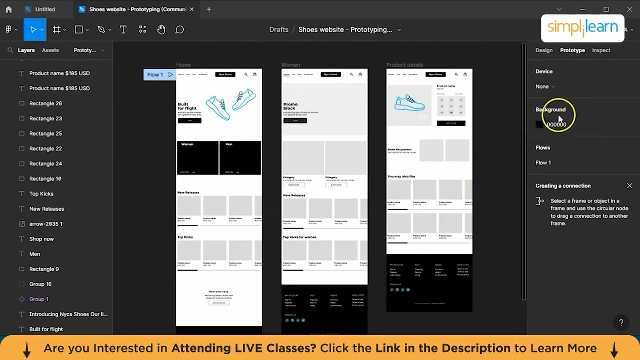Expand the Move tool options arrow

42,30
